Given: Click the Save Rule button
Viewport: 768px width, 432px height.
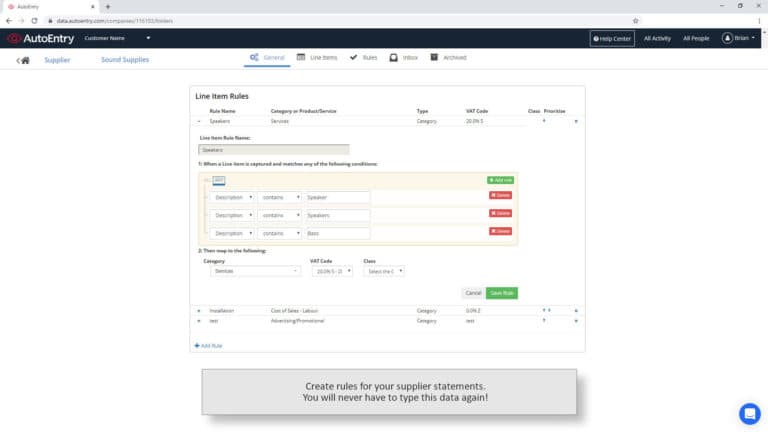Looking at the screenshot, I should (502, 293).
